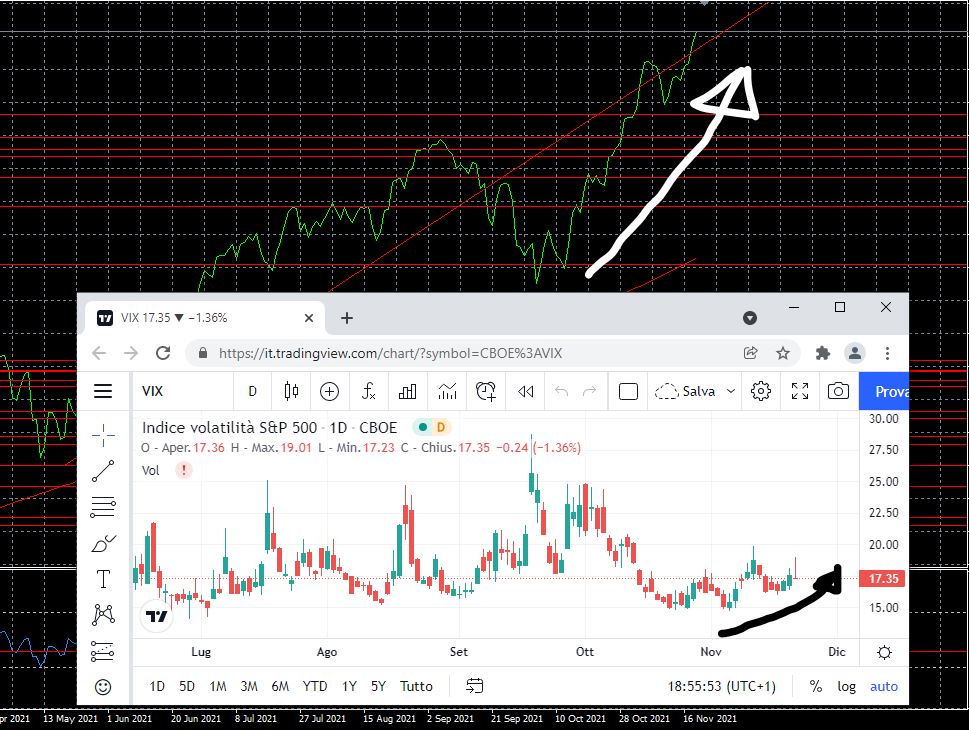
Task: Create an alert with the alarm clock icon
Action: (486, 391)
